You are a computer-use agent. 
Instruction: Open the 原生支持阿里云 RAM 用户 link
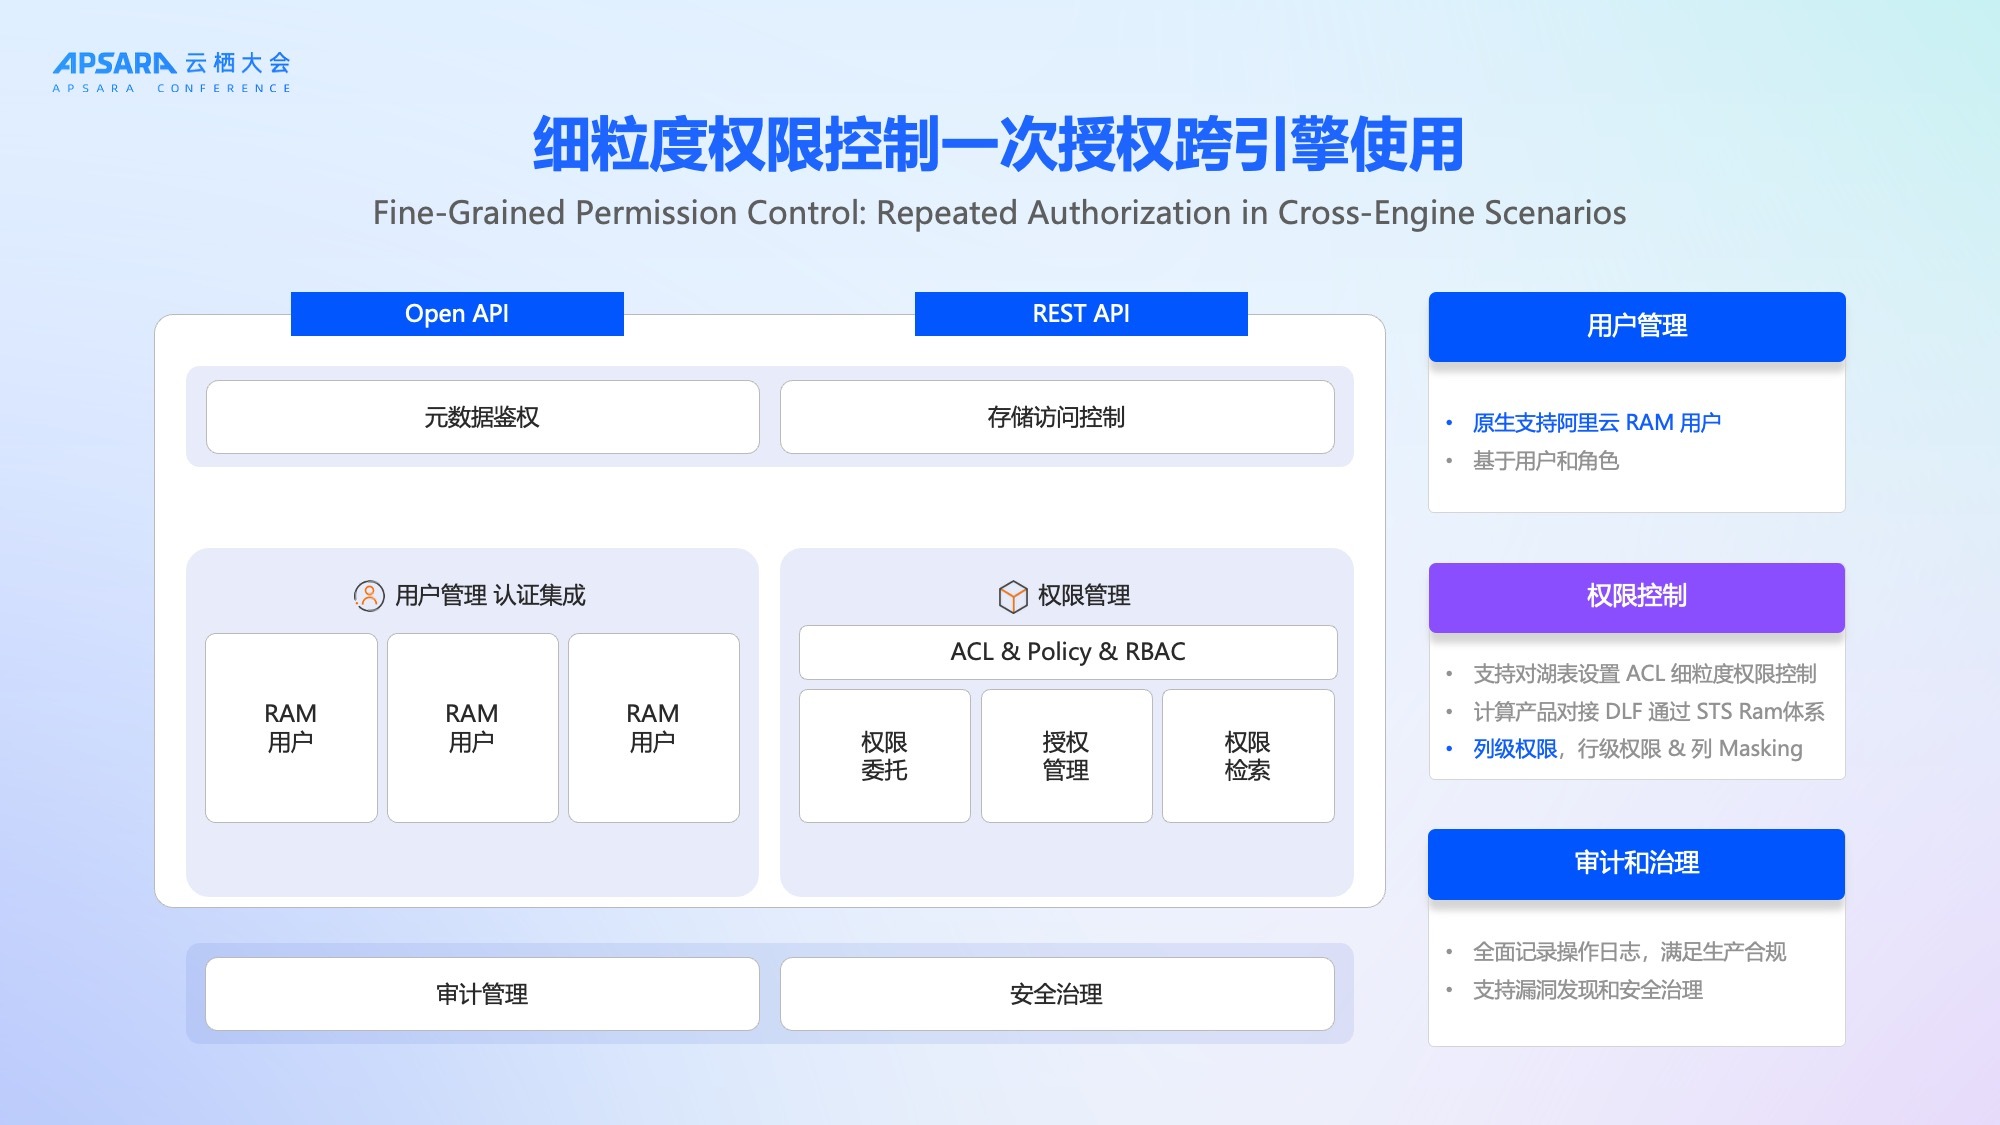[1596, 423]
